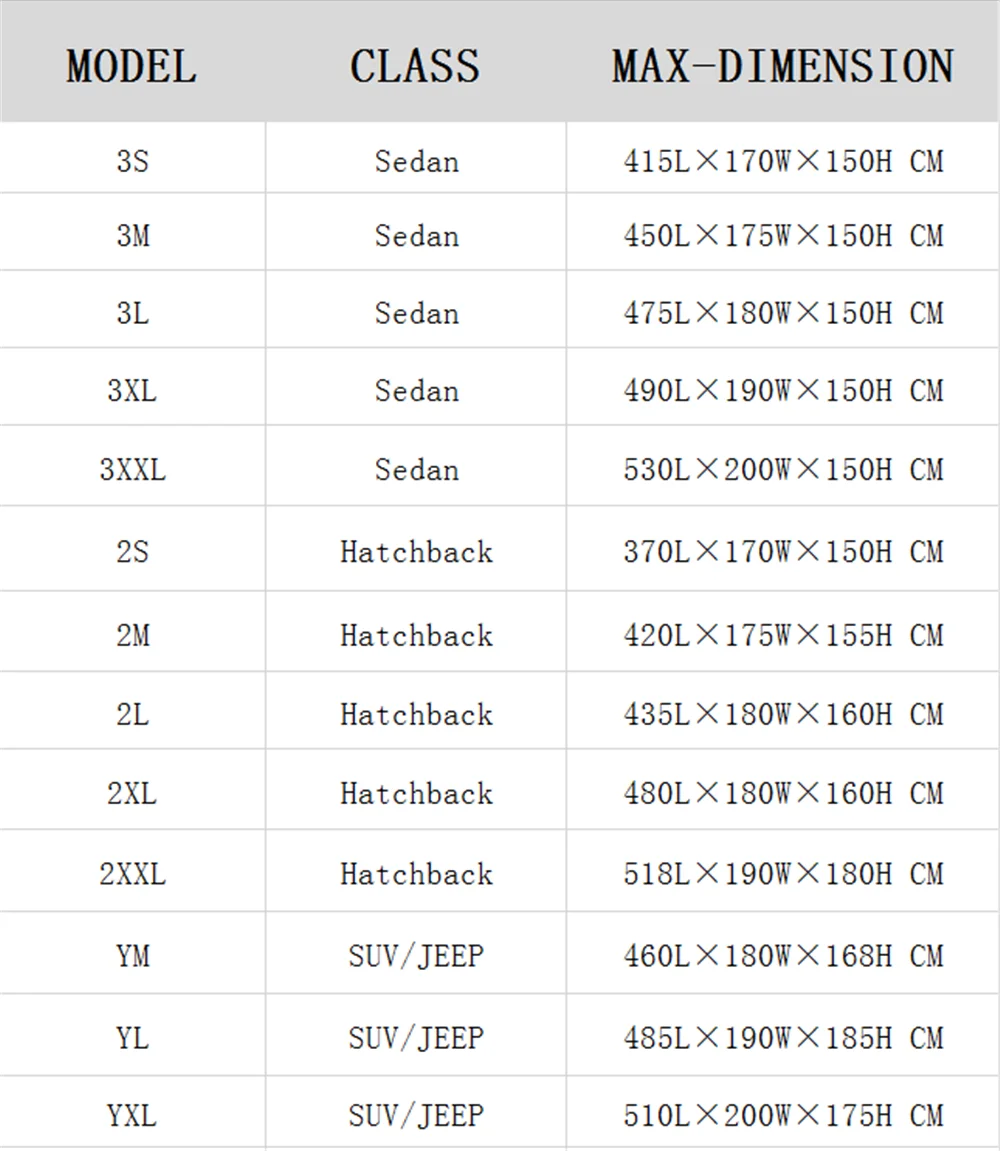Click the Hatchback class cell for 2L
Viewport: 1000px width, 1151px height.
tap(416, 714)
